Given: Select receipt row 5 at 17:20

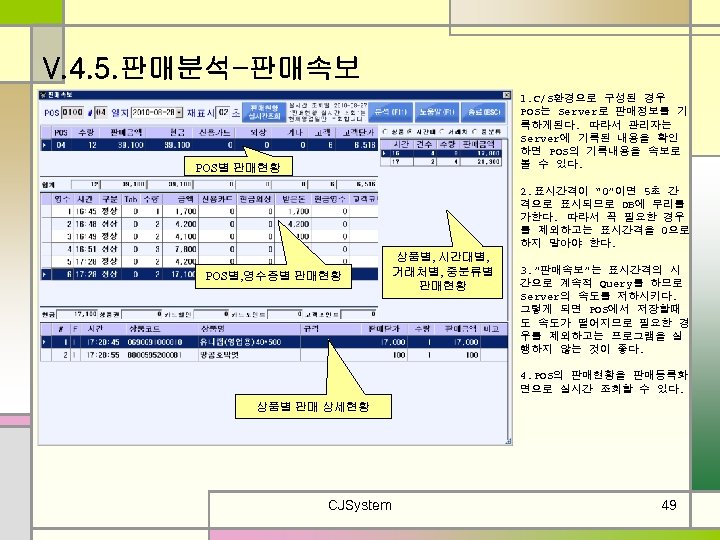Looking at the screenshot, I should pos(209,262).
